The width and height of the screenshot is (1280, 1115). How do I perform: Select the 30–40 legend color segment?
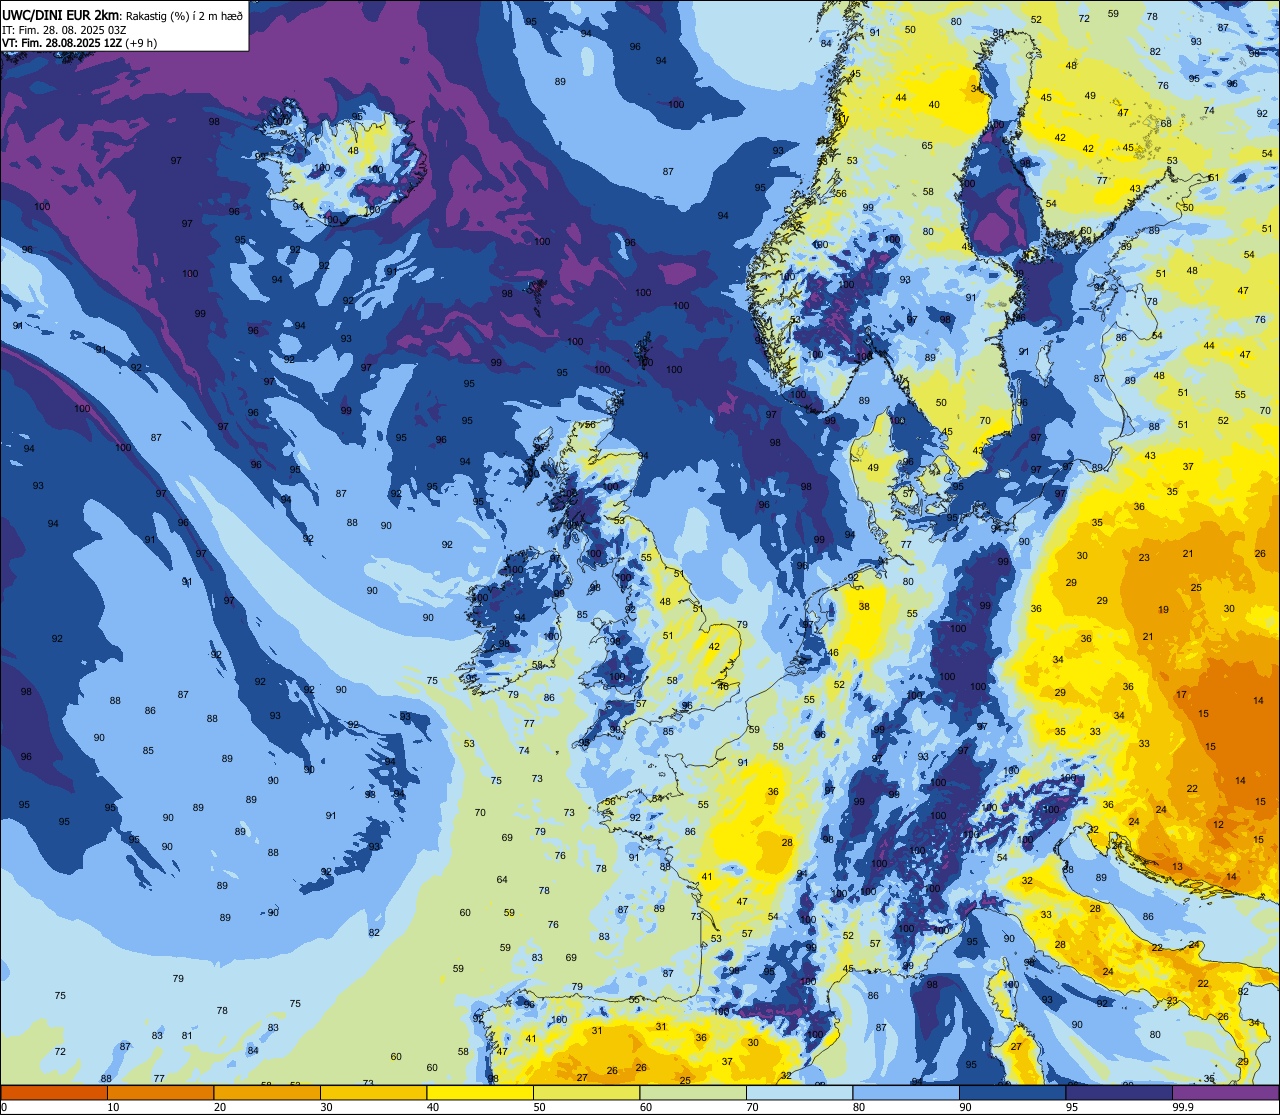pos(373,1092)
